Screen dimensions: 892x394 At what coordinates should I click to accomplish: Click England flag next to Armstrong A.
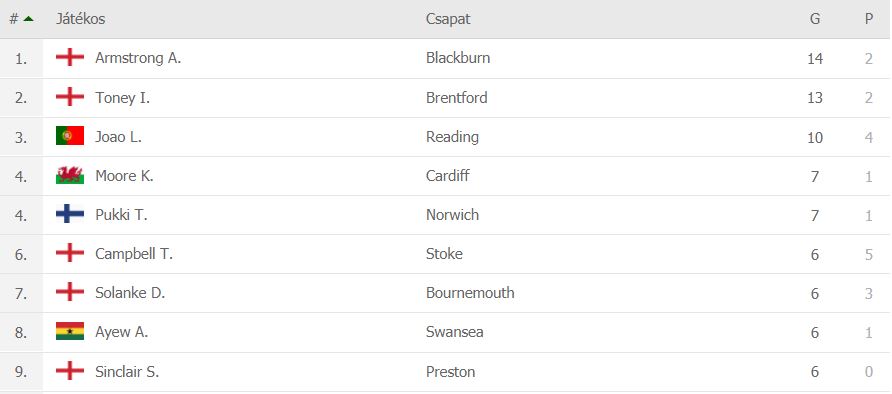(70, 57)
